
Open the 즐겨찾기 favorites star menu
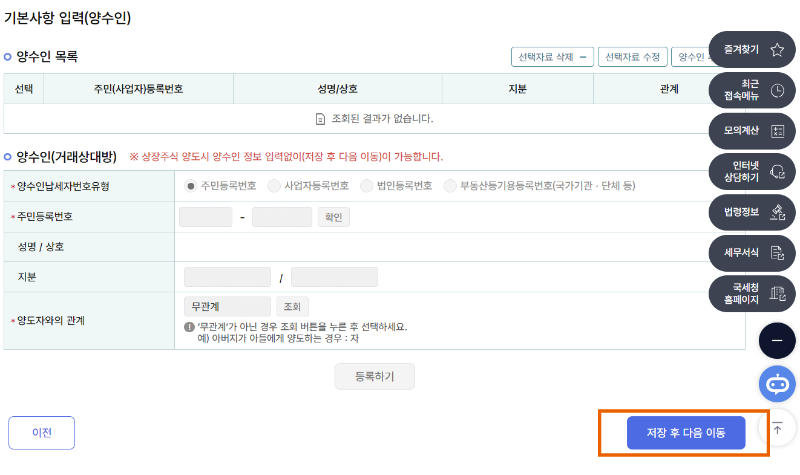tap(752, 49)
